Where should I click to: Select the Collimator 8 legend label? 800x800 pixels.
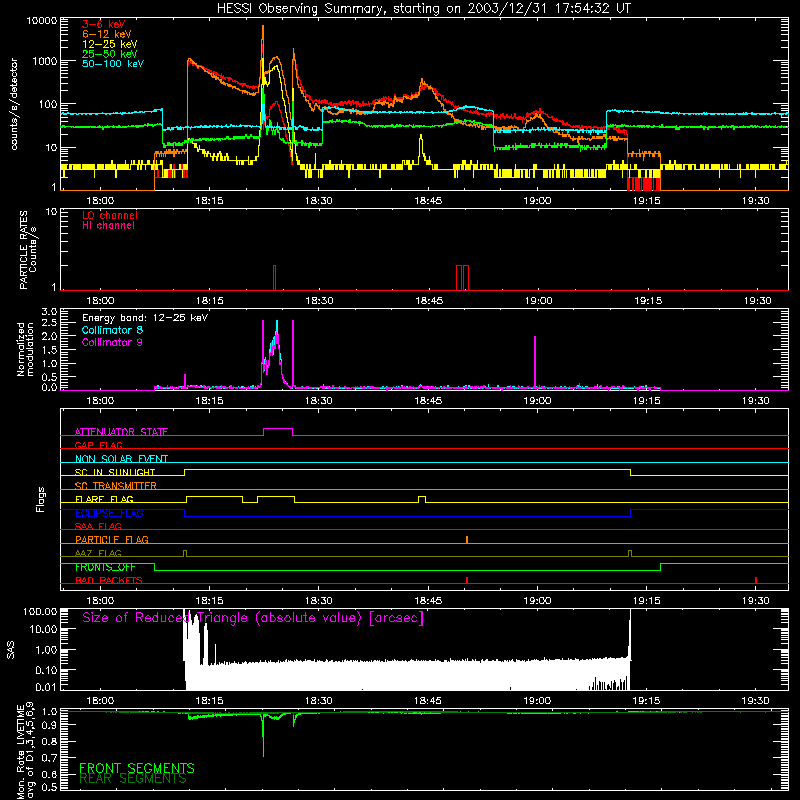pos(112,330)
